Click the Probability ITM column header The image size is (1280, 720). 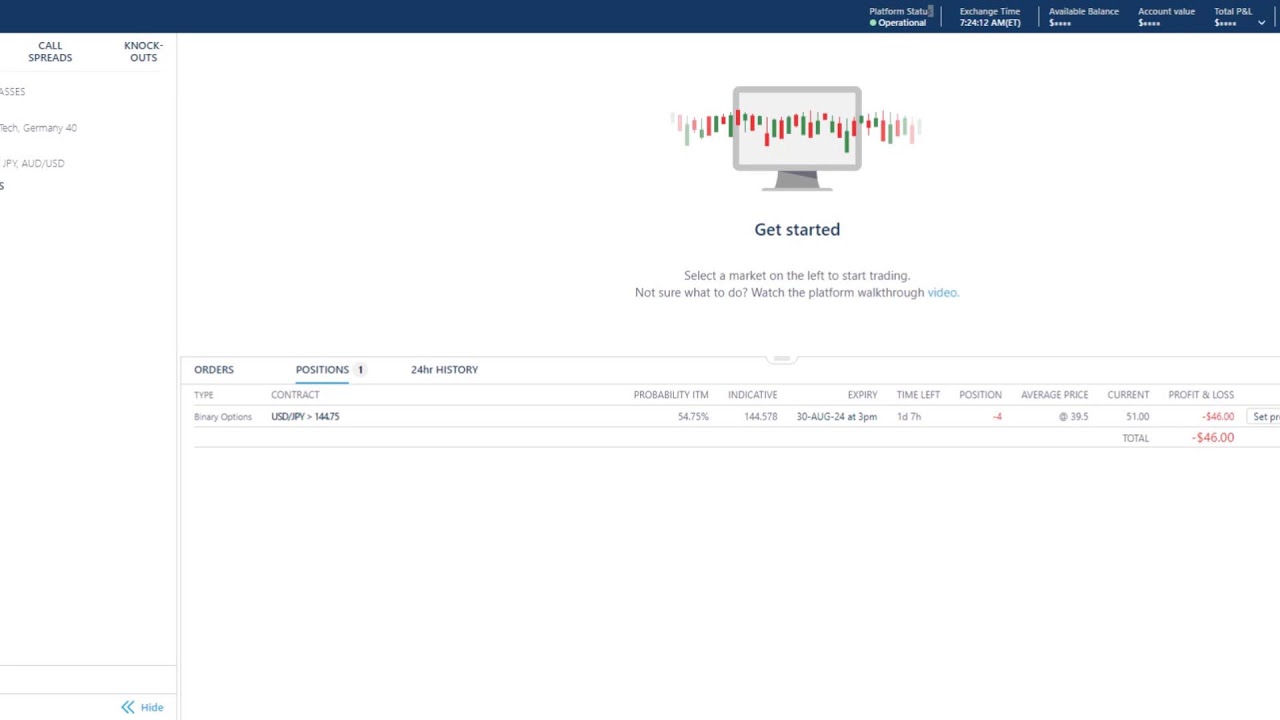click(x=671, y=395)
